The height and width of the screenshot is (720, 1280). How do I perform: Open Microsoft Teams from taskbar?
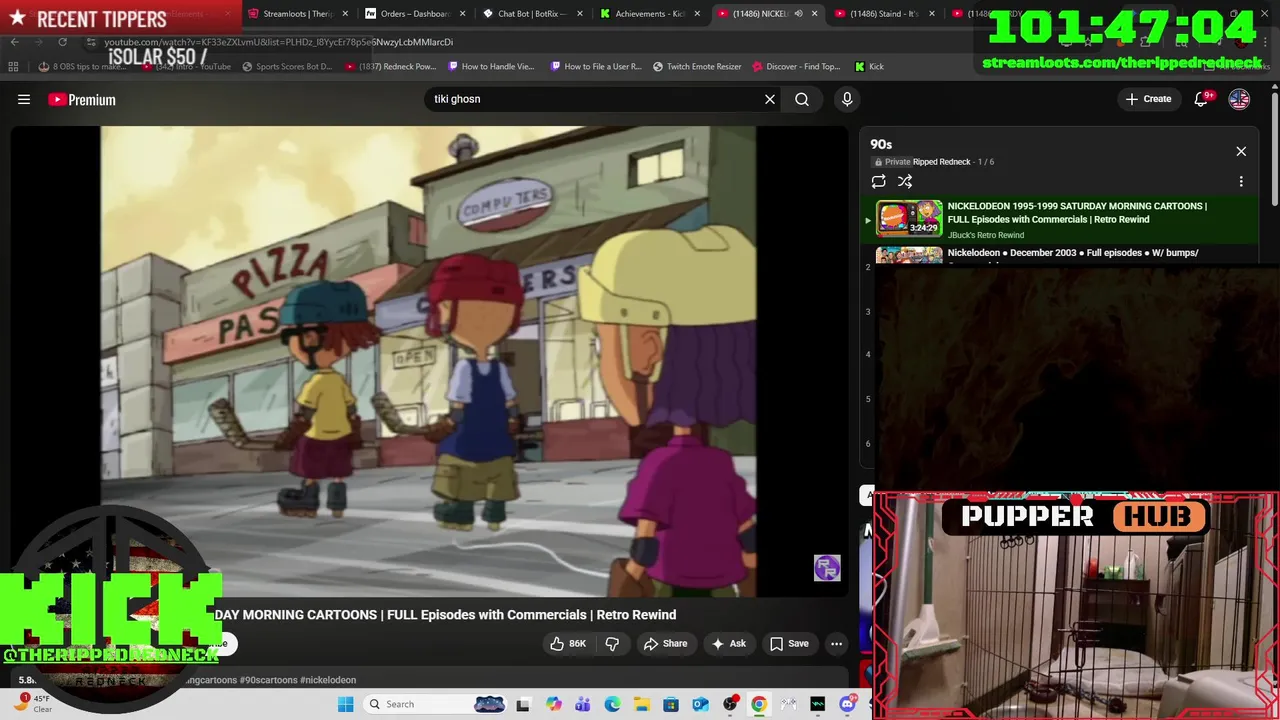pos(582,704)
